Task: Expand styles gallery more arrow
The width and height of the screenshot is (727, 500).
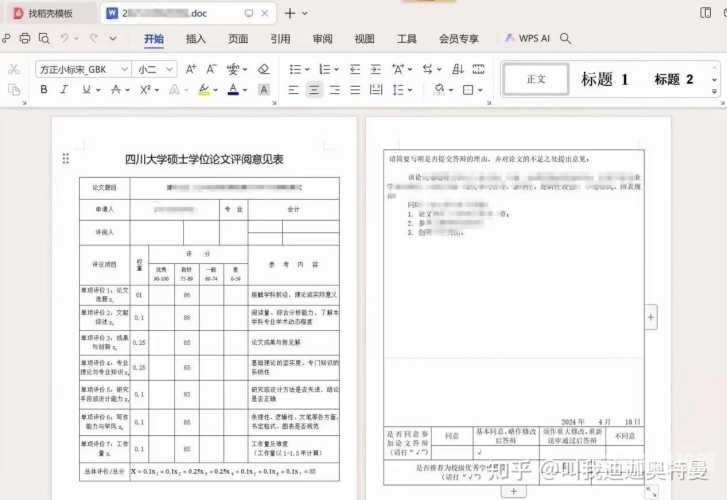Action: tap(714, 91)
